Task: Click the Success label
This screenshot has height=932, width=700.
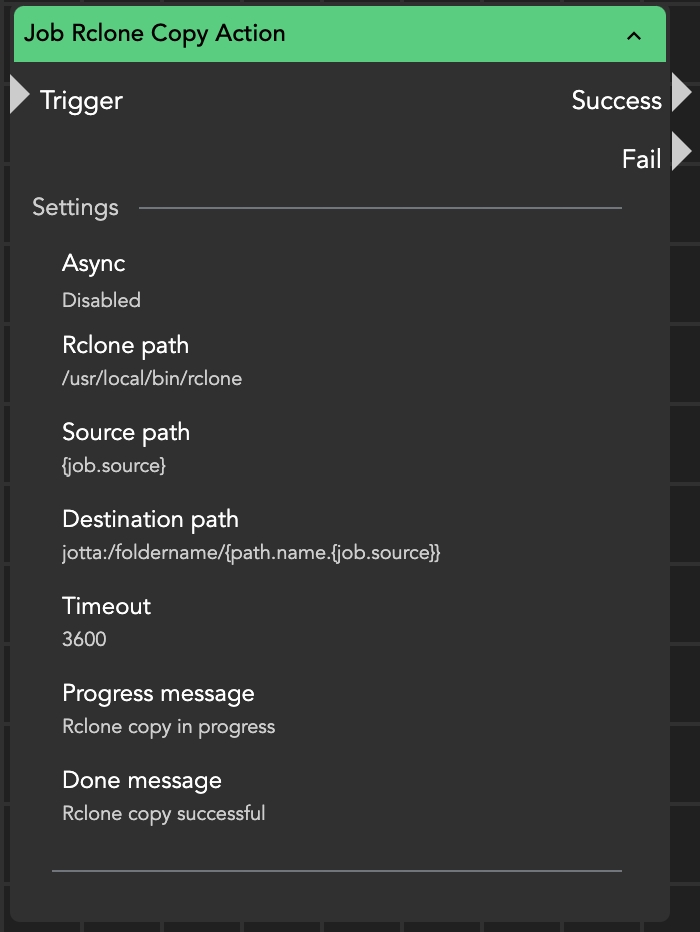Action: (x=616, y=100)
